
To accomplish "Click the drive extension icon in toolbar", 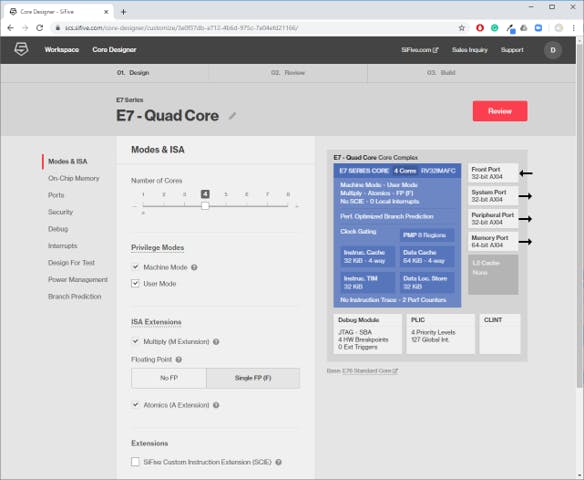I will [x=524, y=28].
